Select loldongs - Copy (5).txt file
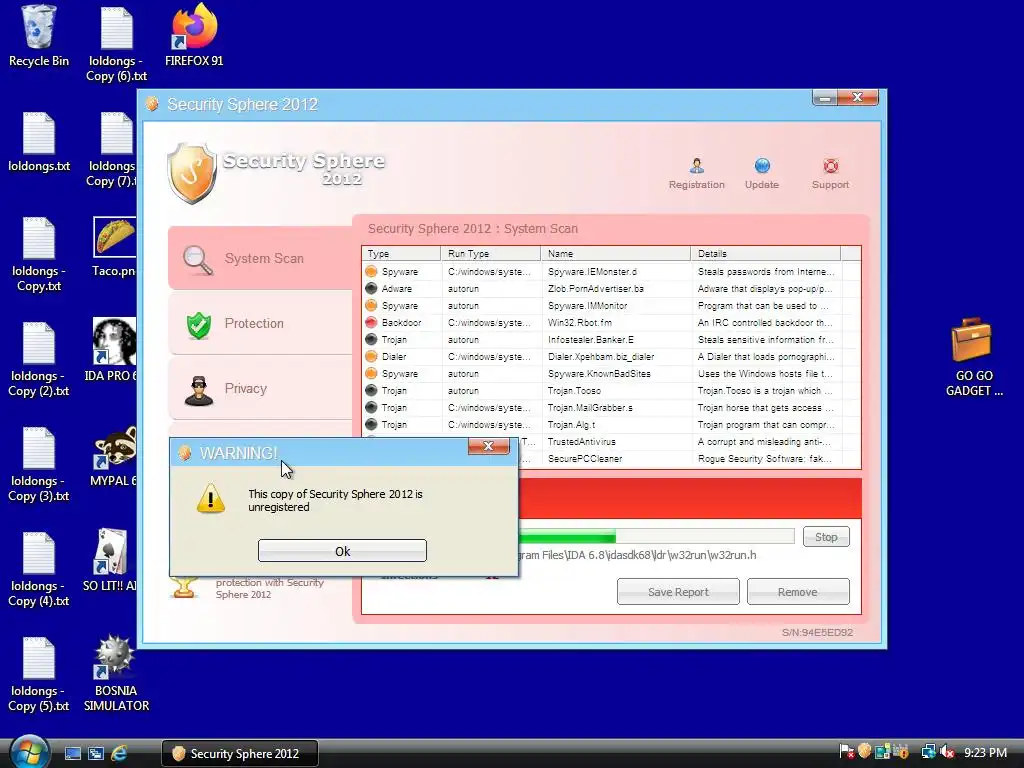The image size is (1024, 768). [39, 675]
